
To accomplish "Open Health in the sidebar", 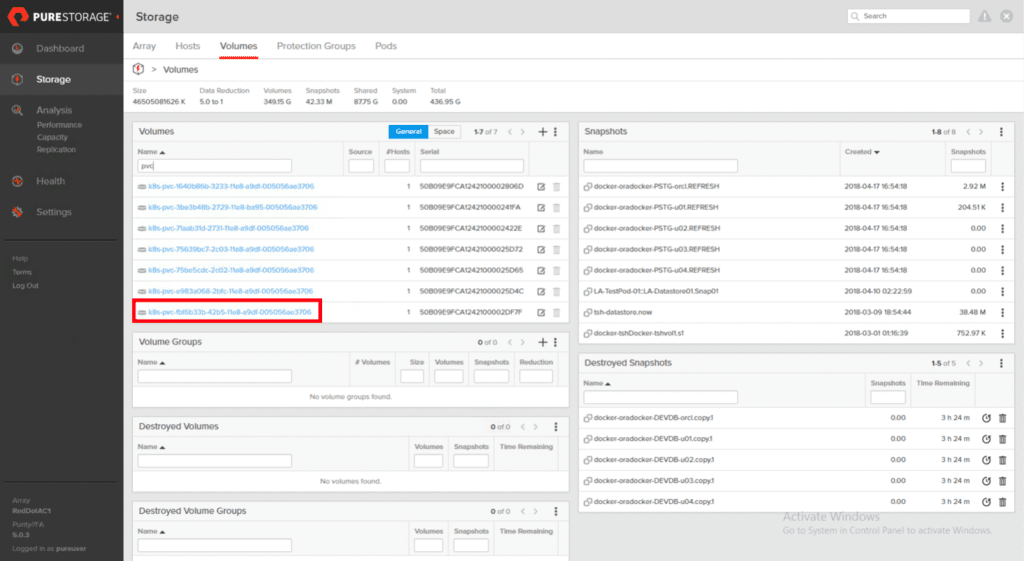I will click(50, 181).
